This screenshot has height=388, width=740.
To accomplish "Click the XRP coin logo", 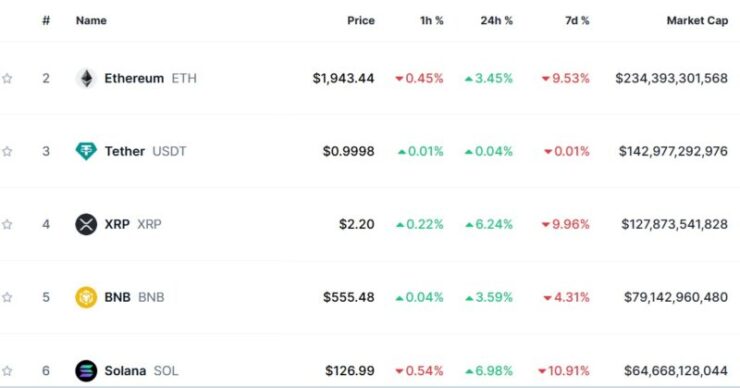I will (x=86, y=224).
